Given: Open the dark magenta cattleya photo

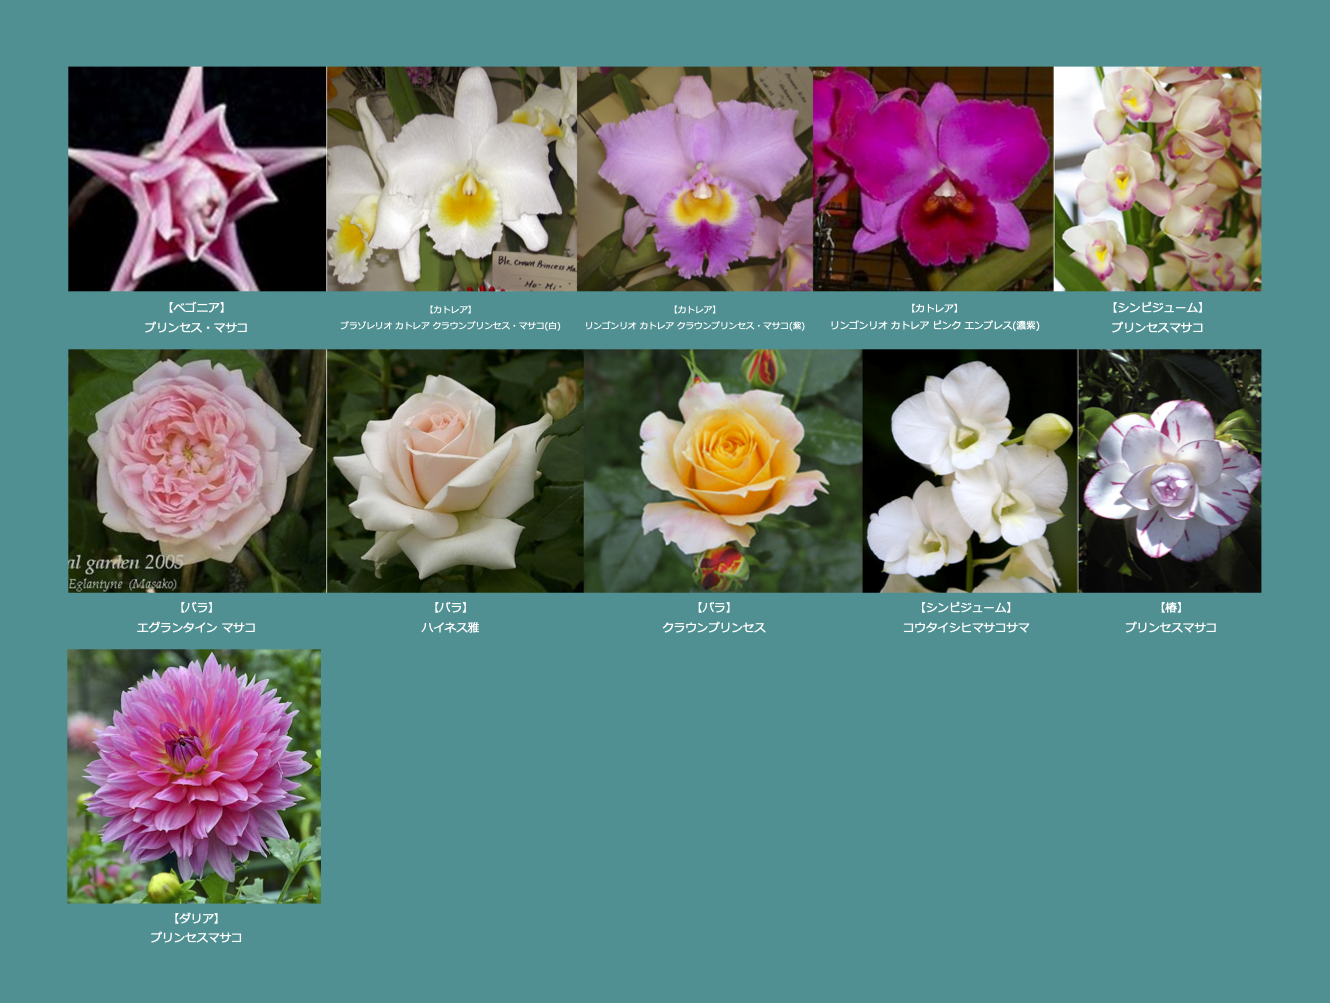Looking at the screenshot, I should point(933,179).
